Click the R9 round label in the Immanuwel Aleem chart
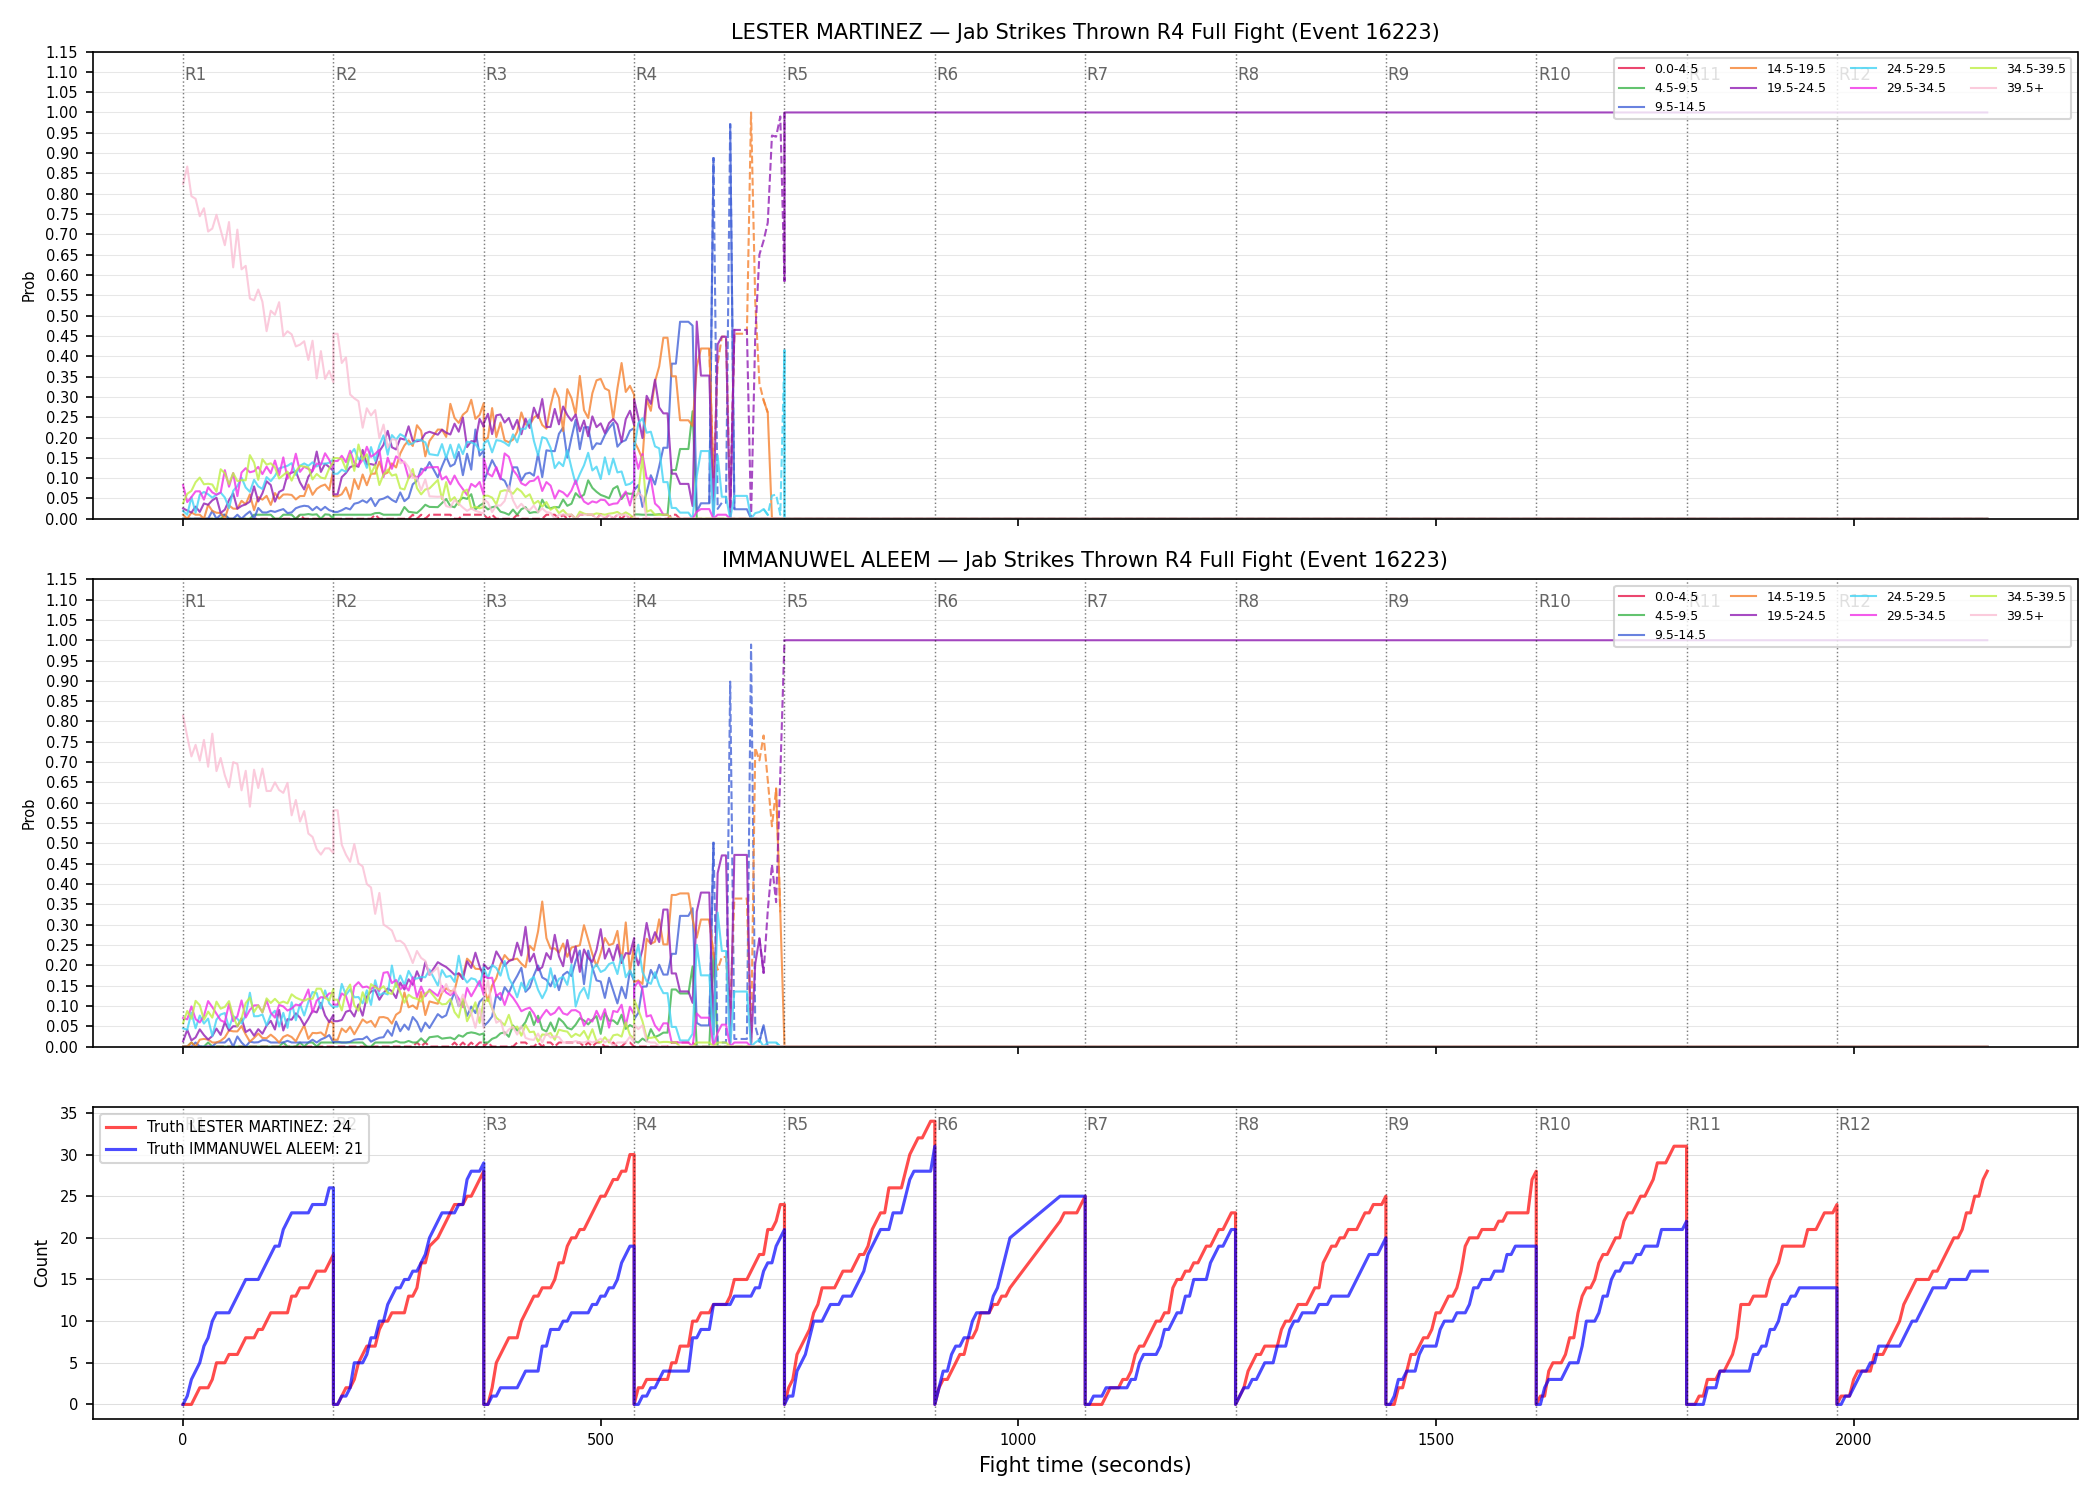The height and width of the screenshot is (1500, 2100). tap(1399, 601)
